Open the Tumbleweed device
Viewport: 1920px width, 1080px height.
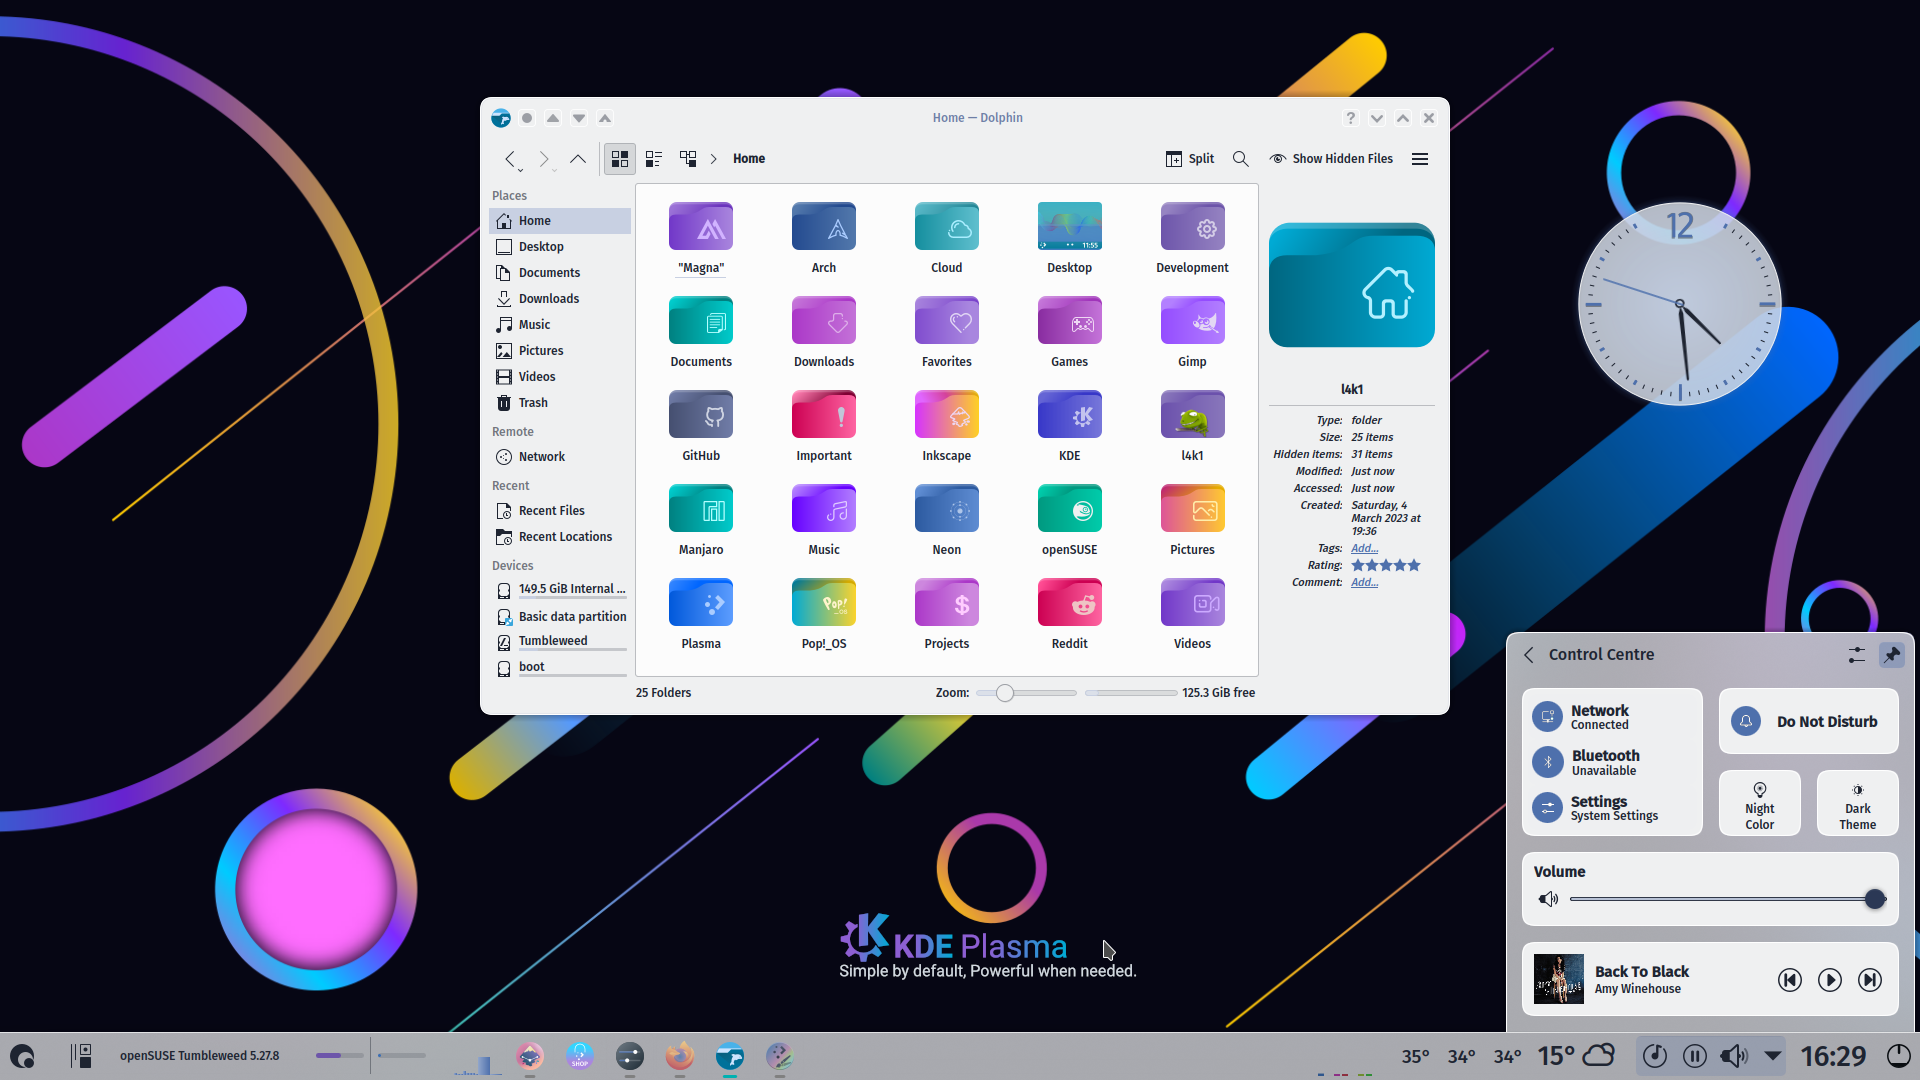pos(560,642)
